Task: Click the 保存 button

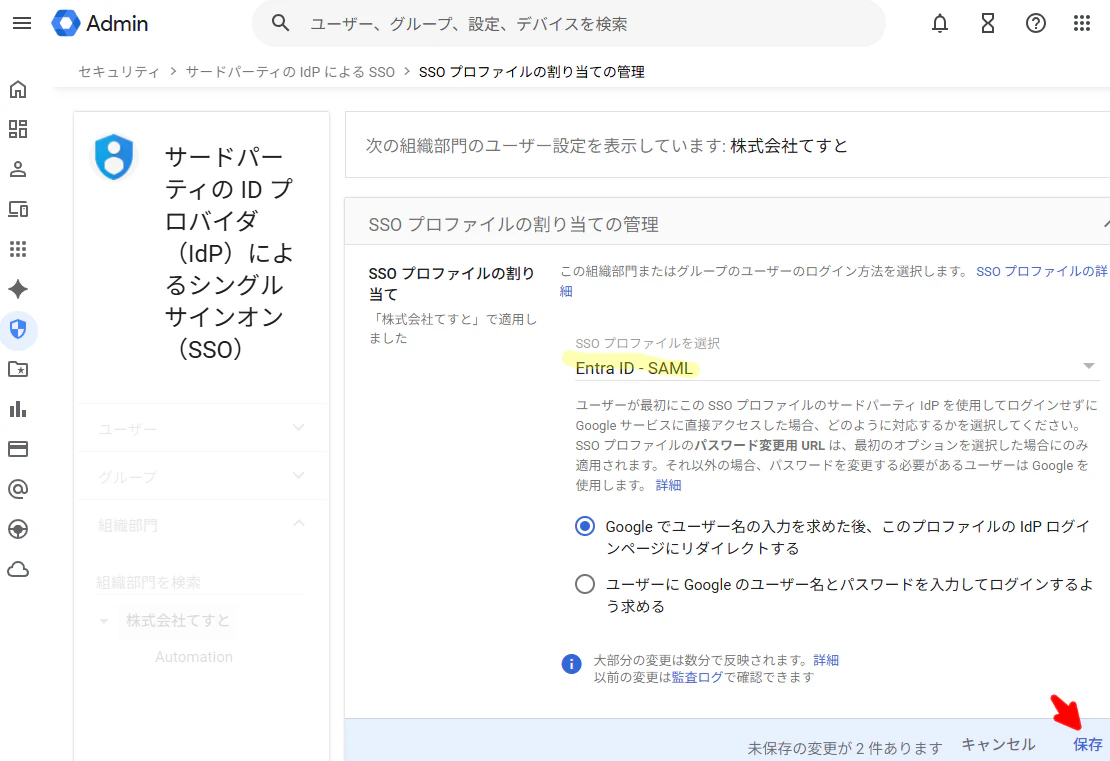Action: [1087, 744]
